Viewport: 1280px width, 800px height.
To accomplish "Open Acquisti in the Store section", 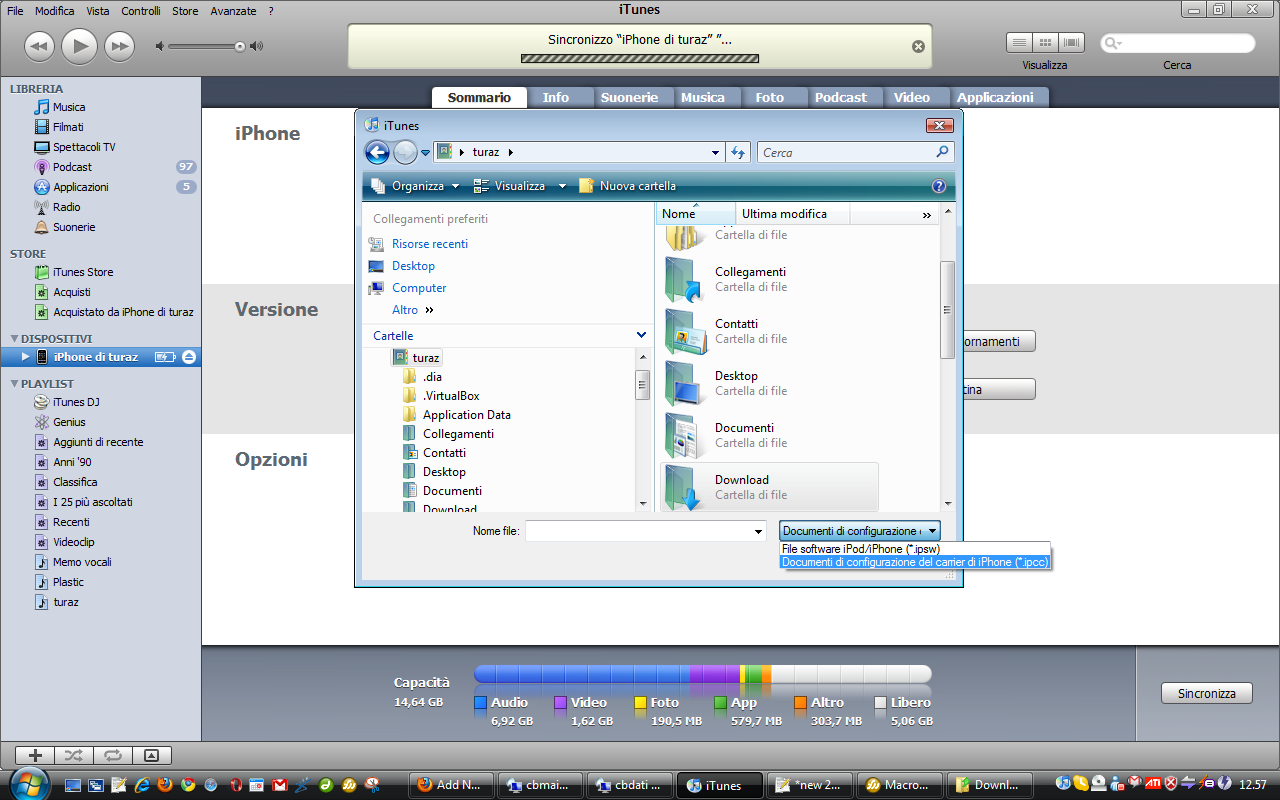I will (72, 292).
